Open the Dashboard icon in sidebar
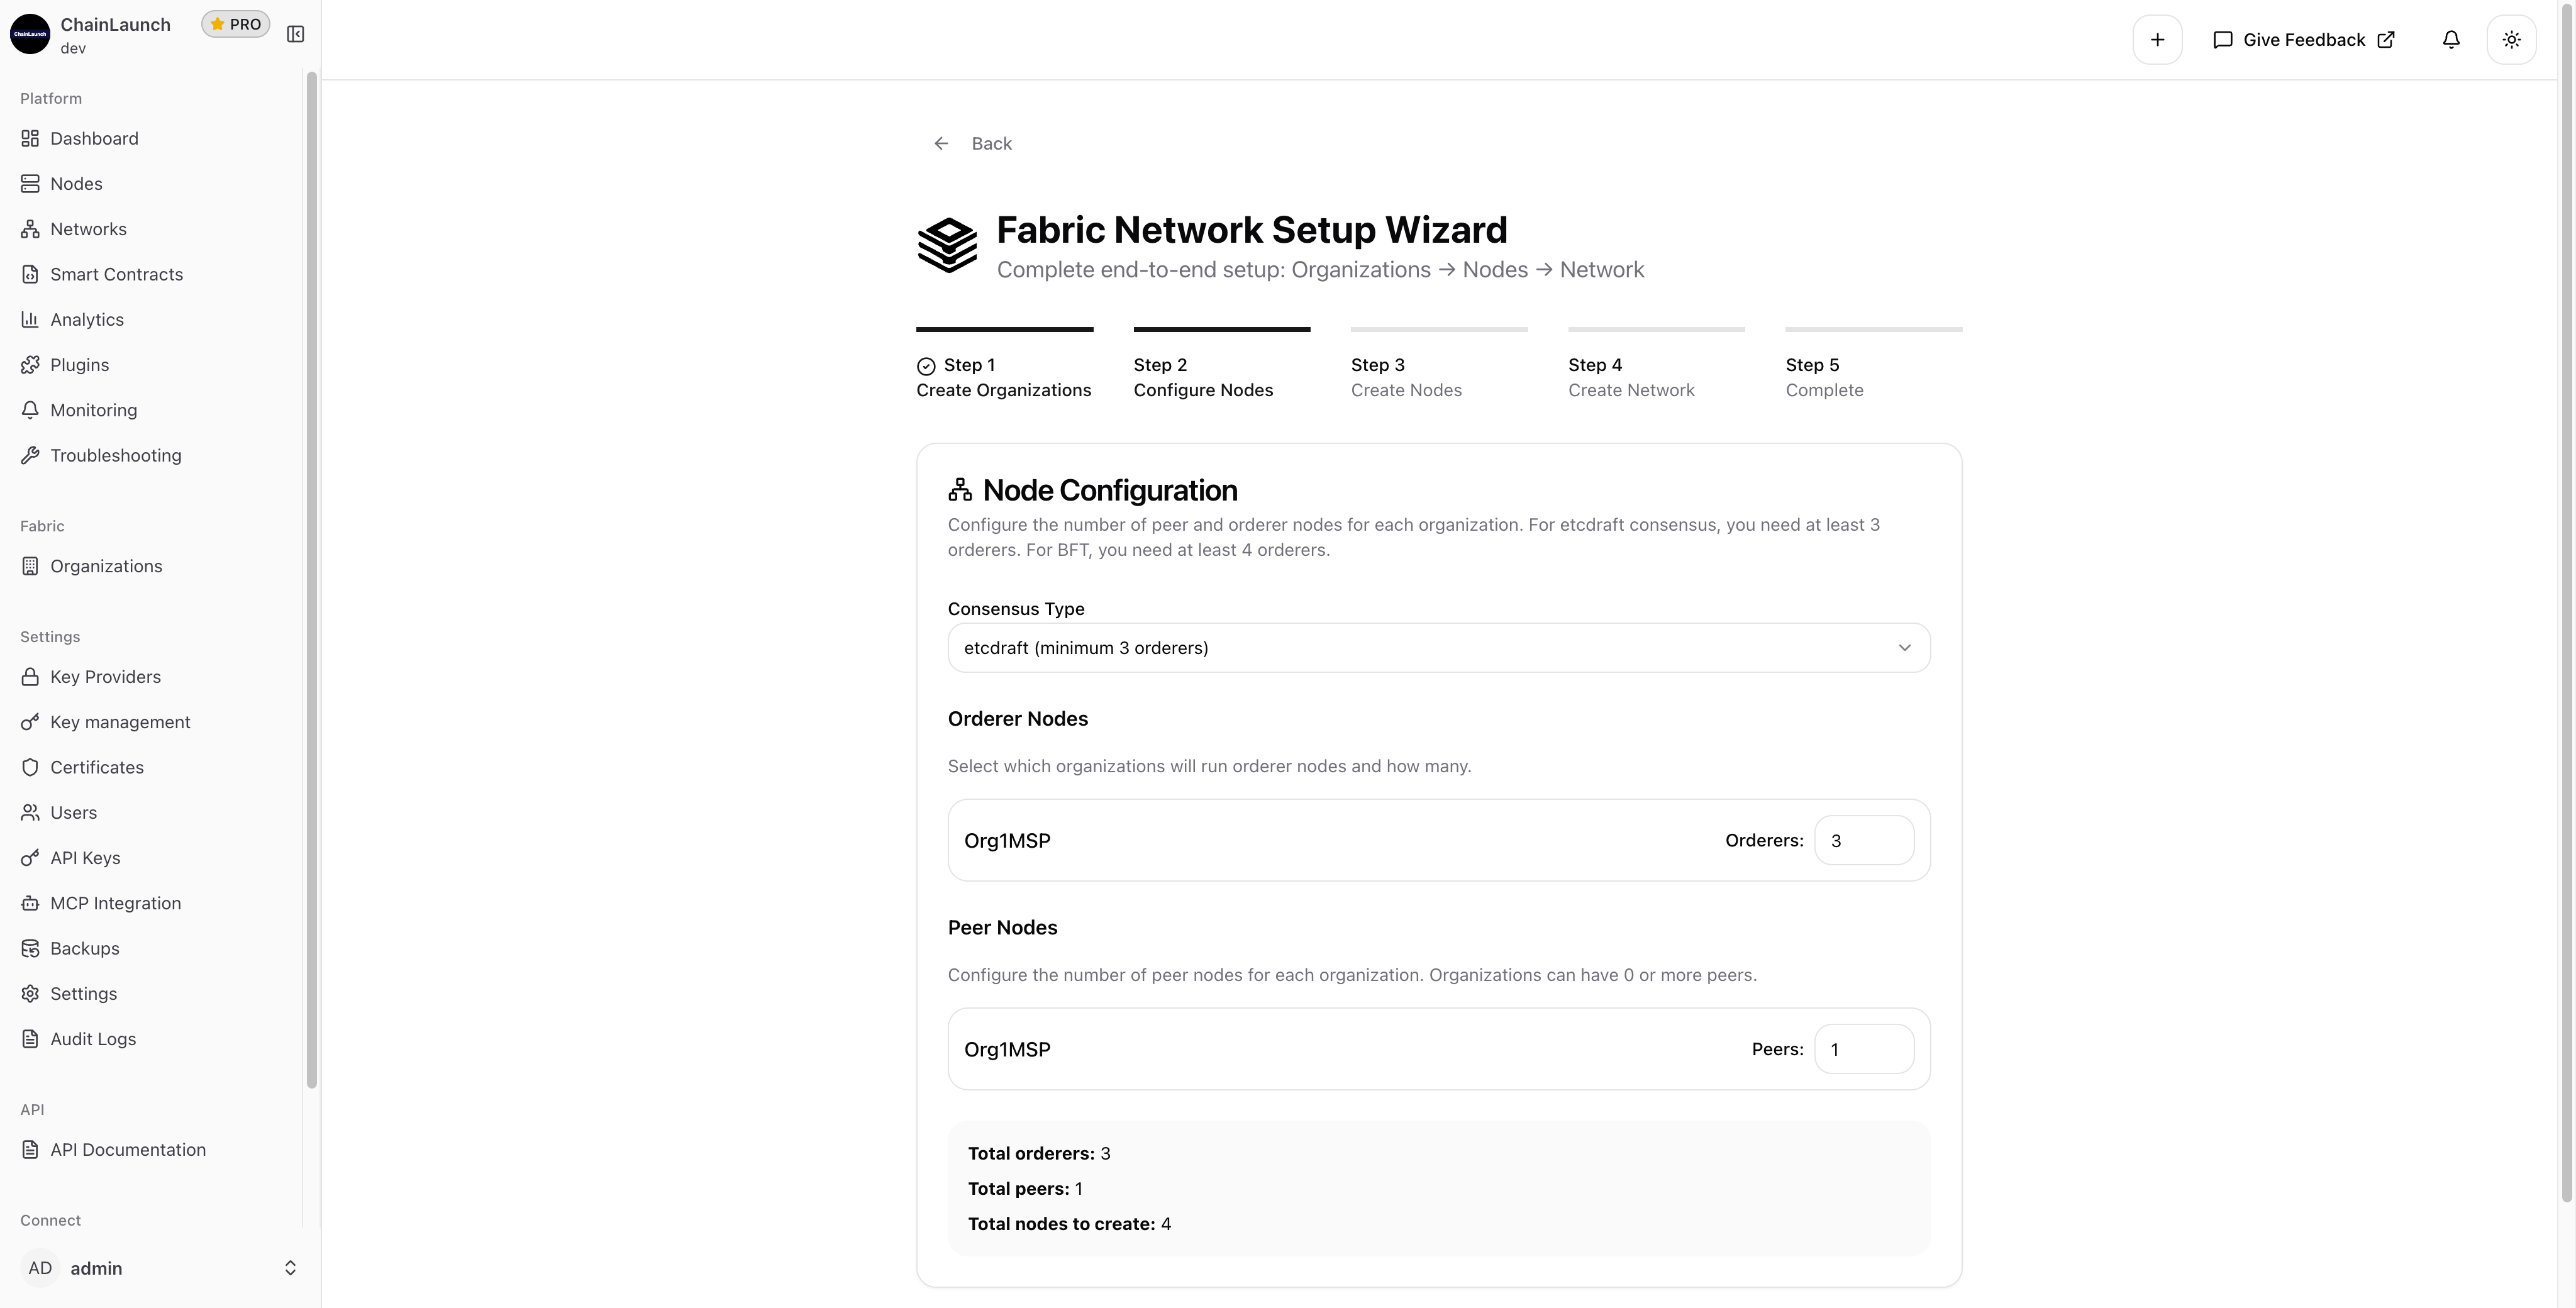The width and height of the screenshot is (2576, 1308). point(30,139)
